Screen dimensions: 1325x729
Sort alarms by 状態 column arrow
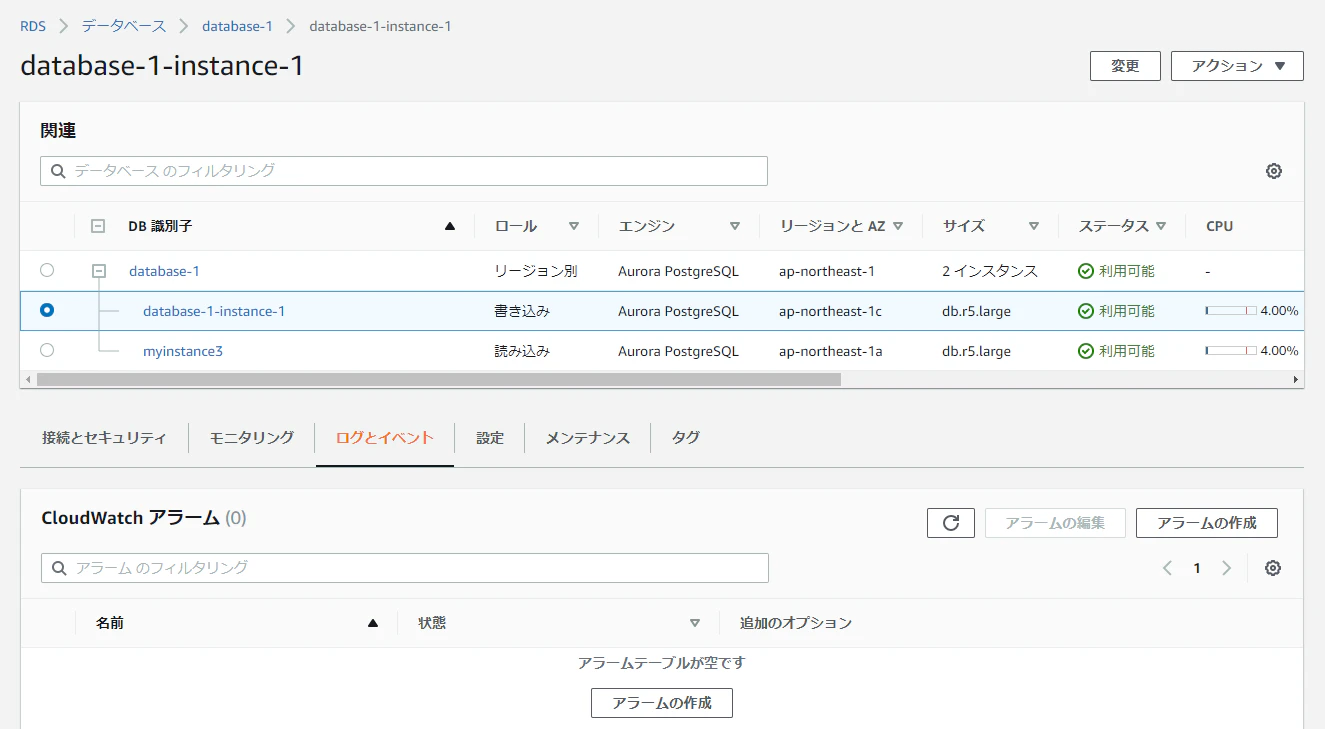(x=695, y=623)
